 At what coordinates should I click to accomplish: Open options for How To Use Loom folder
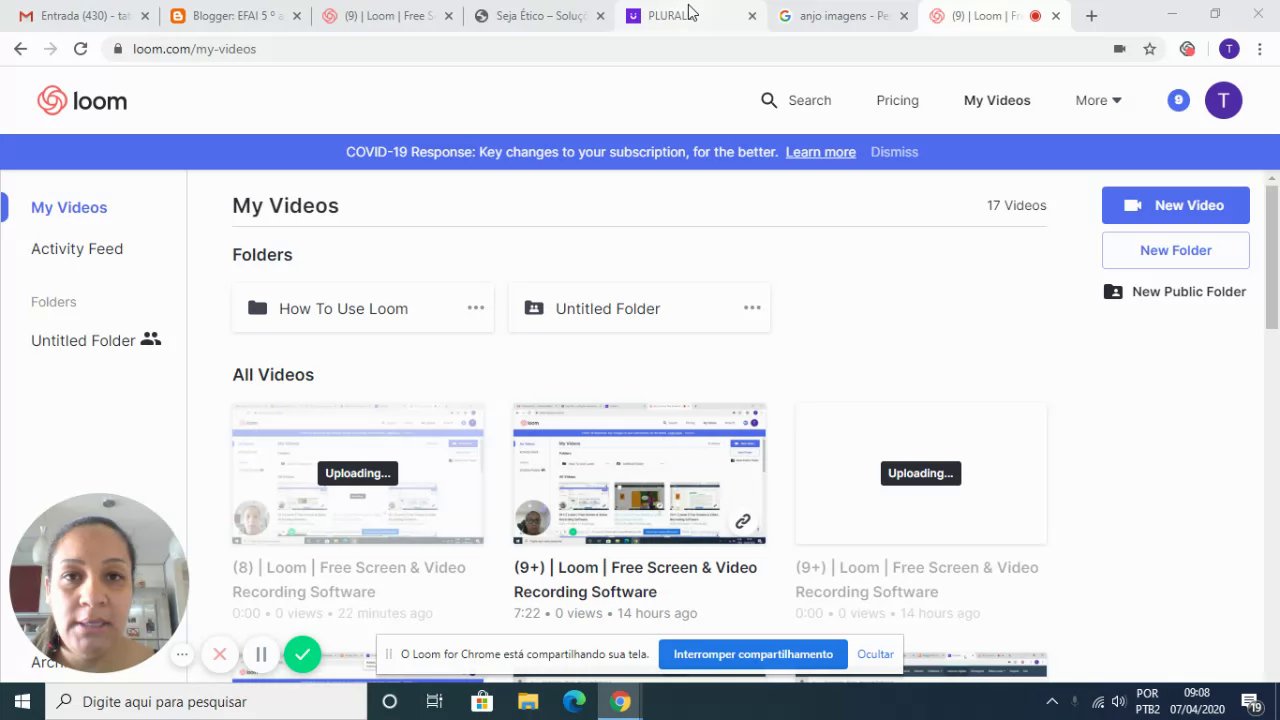(x=476, y=308)
